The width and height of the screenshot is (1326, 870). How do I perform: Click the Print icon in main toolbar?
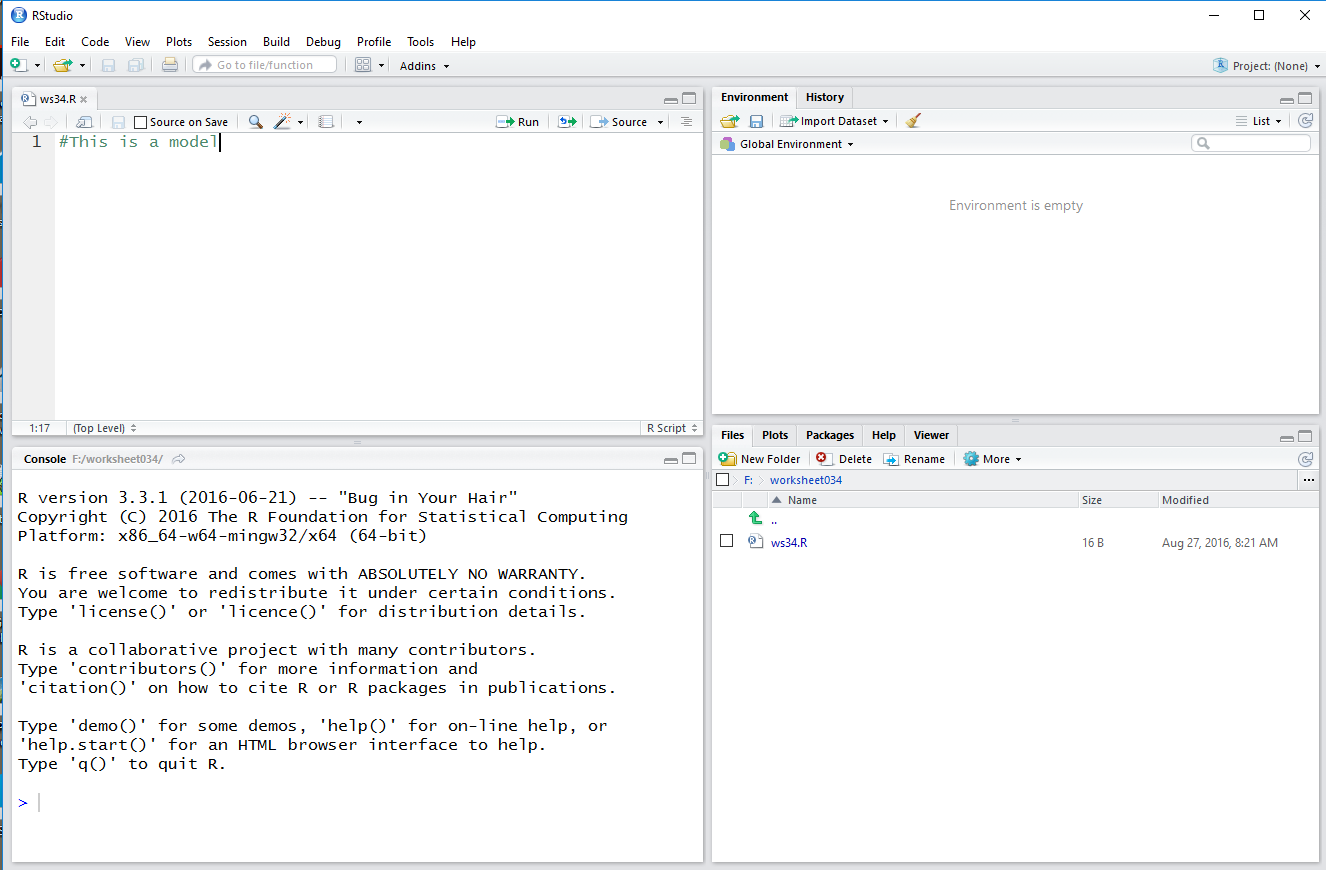point(170,65)
